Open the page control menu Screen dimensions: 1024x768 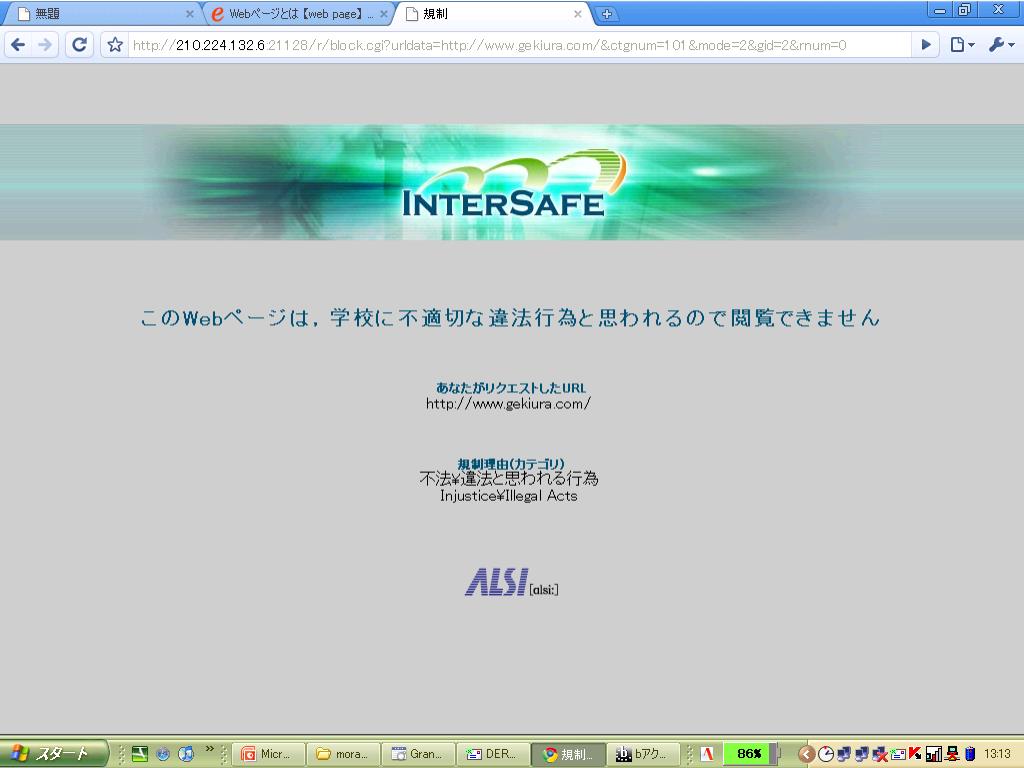[x=962, y=44]
